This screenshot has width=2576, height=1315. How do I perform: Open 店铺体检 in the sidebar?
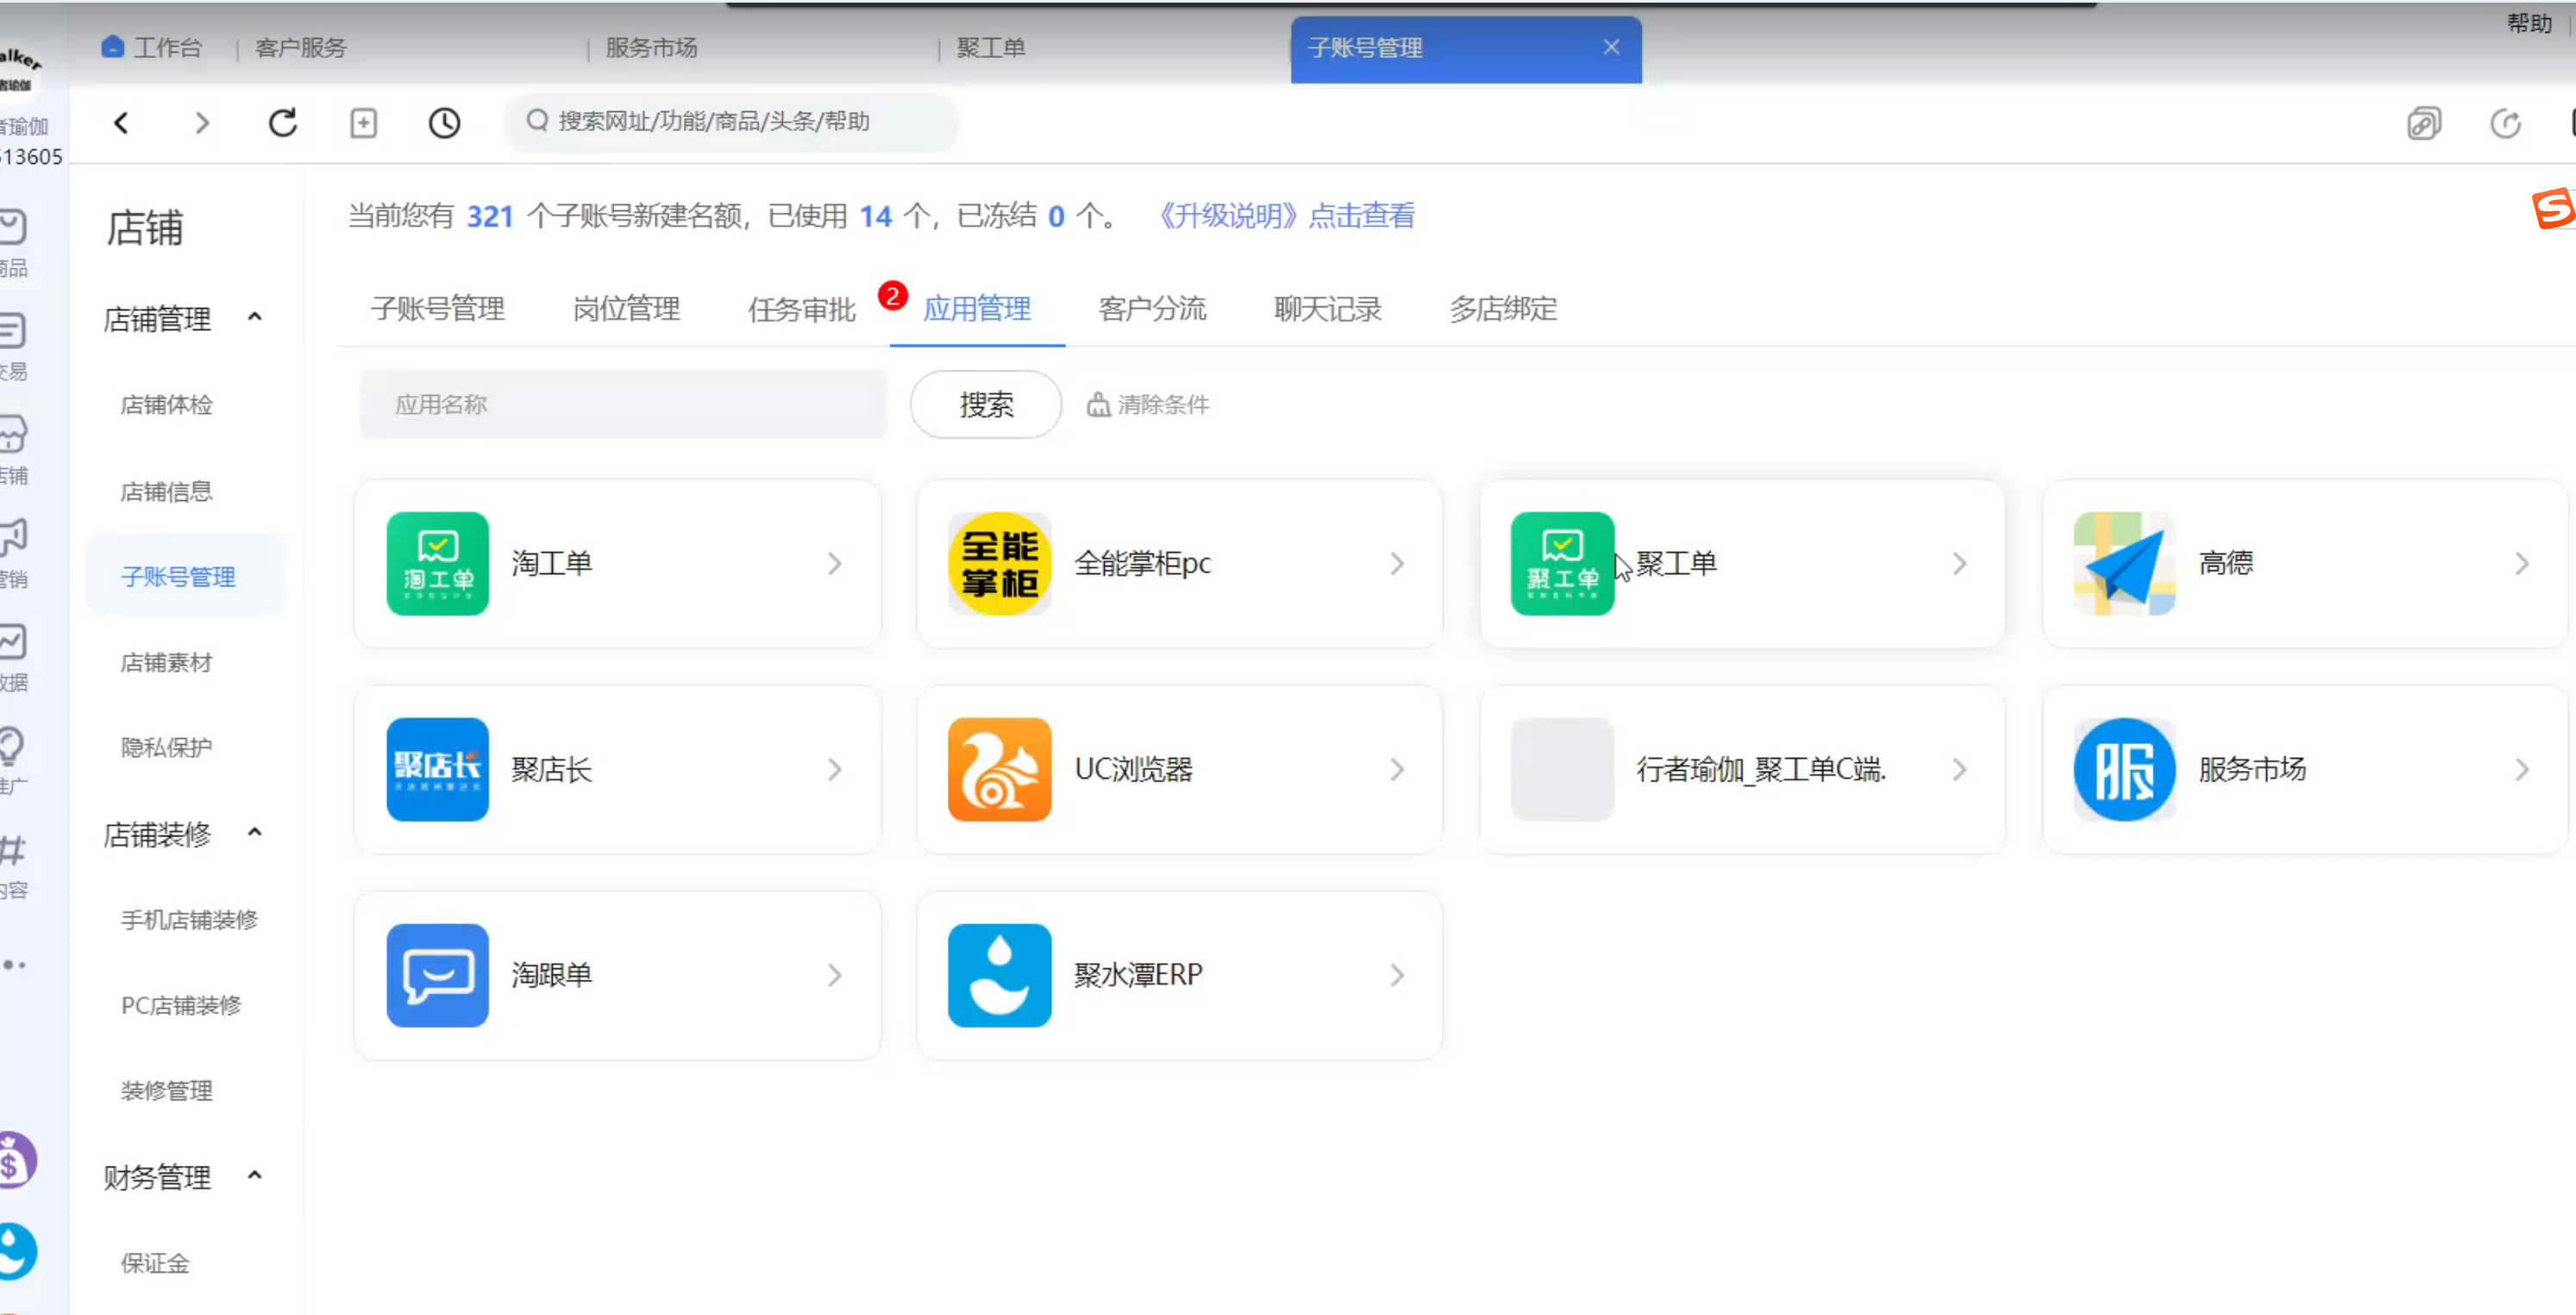(166, 405)
